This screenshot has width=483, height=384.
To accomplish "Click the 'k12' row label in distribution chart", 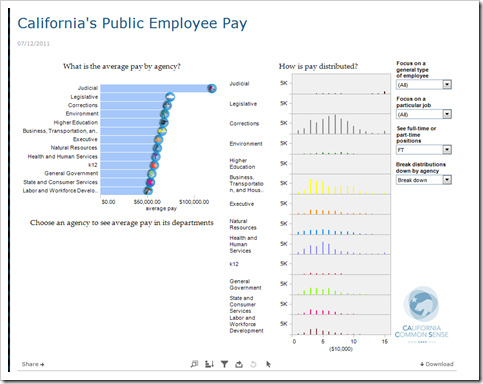I will click(234, 264).
